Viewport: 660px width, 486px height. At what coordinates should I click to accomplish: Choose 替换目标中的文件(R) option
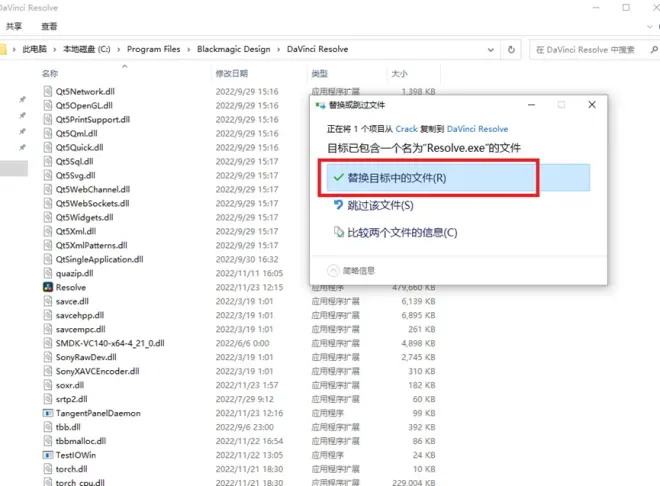click(x=458, y=178)
